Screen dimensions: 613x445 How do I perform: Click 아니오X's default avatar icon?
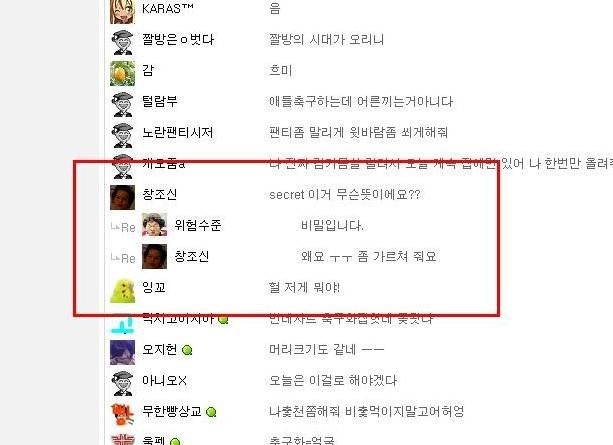pyautogui.click(x=122, y=383)
